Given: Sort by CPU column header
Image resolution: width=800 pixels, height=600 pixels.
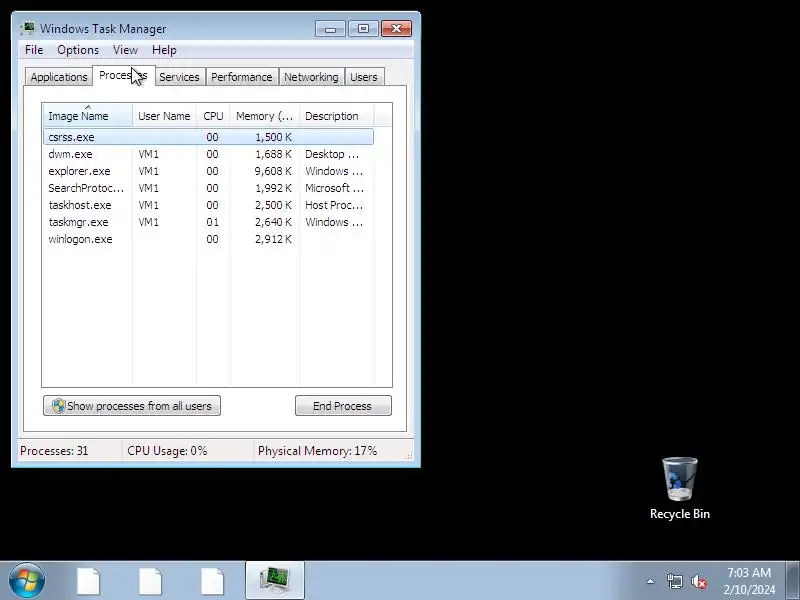Looking at the screenshot, I should click(x=213, y=116).
